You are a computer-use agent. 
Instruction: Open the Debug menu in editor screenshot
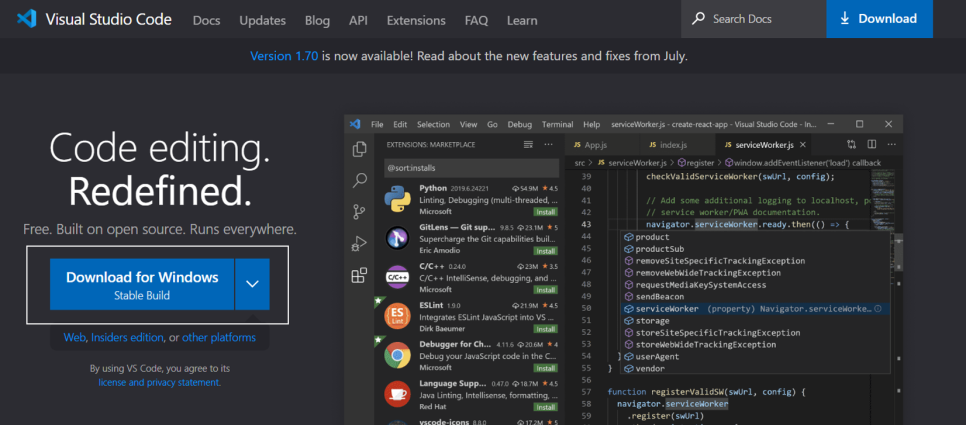(519, 124)
